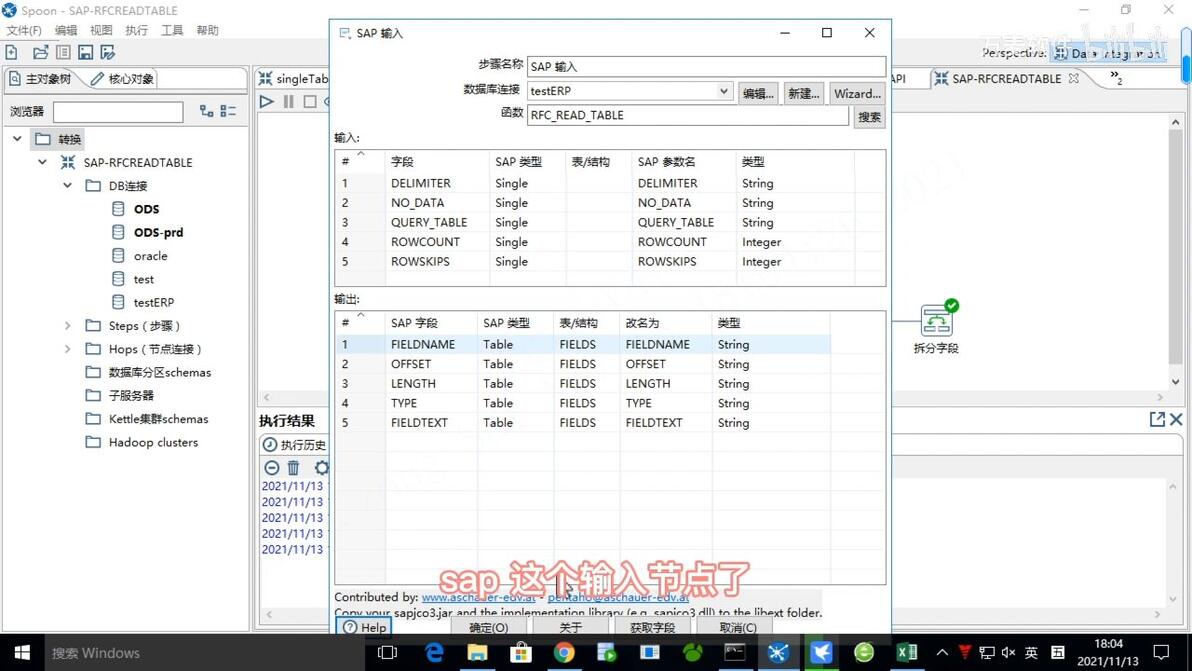Expand the Steps (步骤) folder
The height and width of the screenshot is (671, 1192).
68,326
